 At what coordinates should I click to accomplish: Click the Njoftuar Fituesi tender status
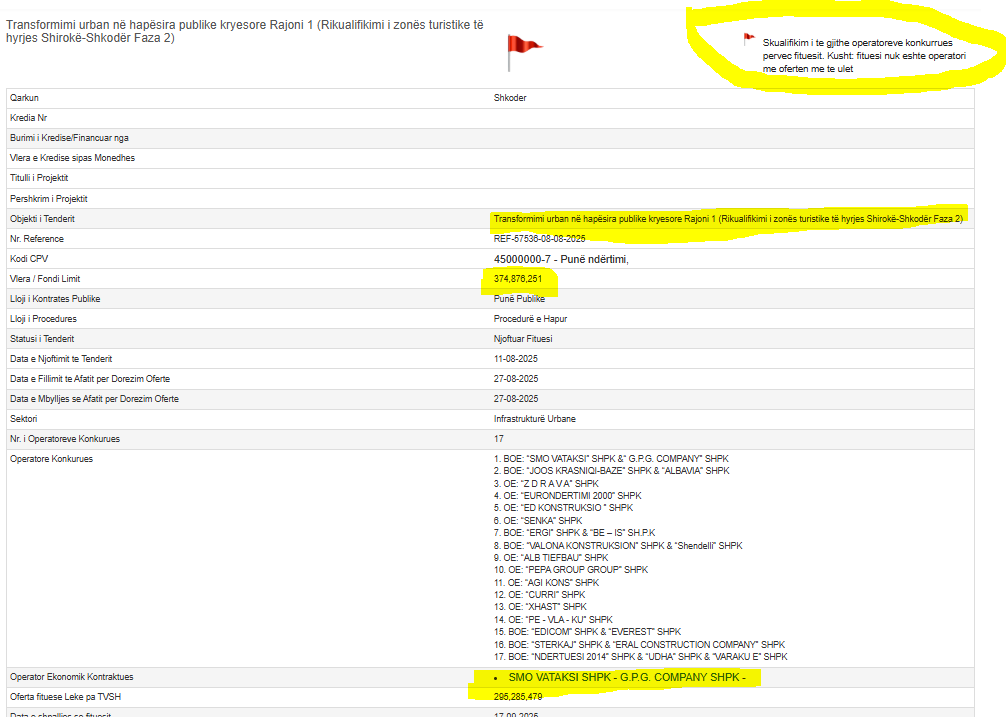click(x=522, y=339)
